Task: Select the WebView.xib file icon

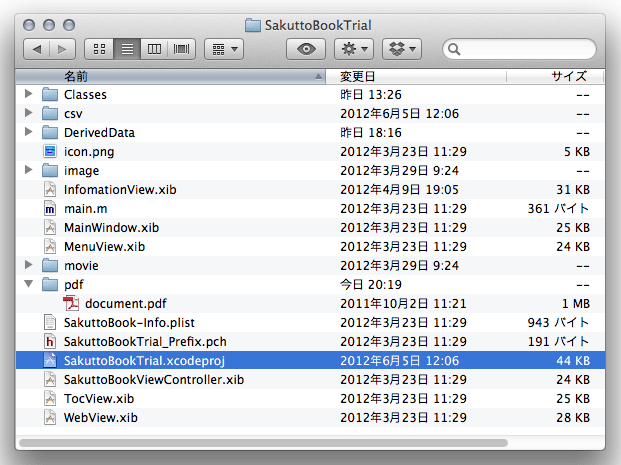Action: pyautogui.click(x=50, y=417)
